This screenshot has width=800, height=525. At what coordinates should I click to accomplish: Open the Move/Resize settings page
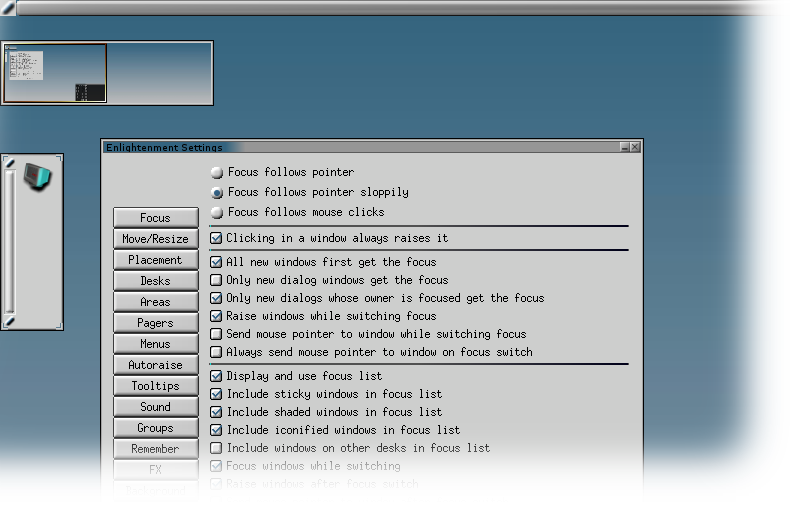[156, 239]
